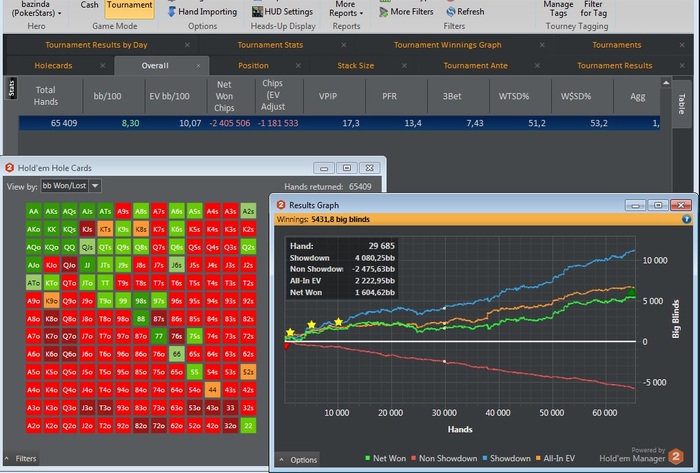Open View by bb Won/Lost dropdown
The height and width of the screenshot is (473, 700).
[x=95, y=186]
